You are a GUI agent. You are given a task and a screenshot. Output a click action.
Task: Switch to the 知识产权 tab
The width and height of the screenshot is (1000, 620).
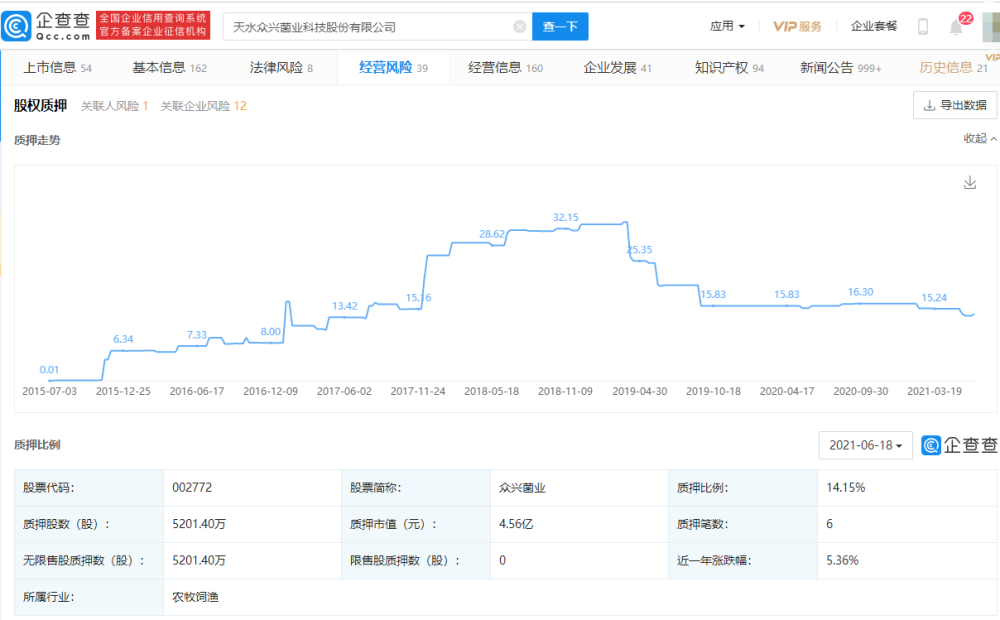[x=729, y=68]
